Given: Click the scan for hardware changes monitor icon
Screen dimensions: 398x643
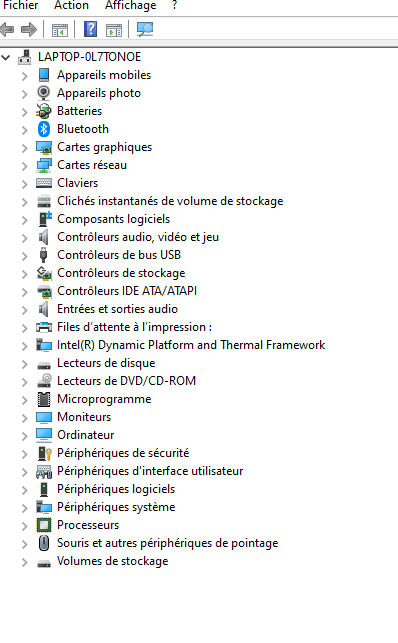Looking at the screenshot, I should [145, 29].
